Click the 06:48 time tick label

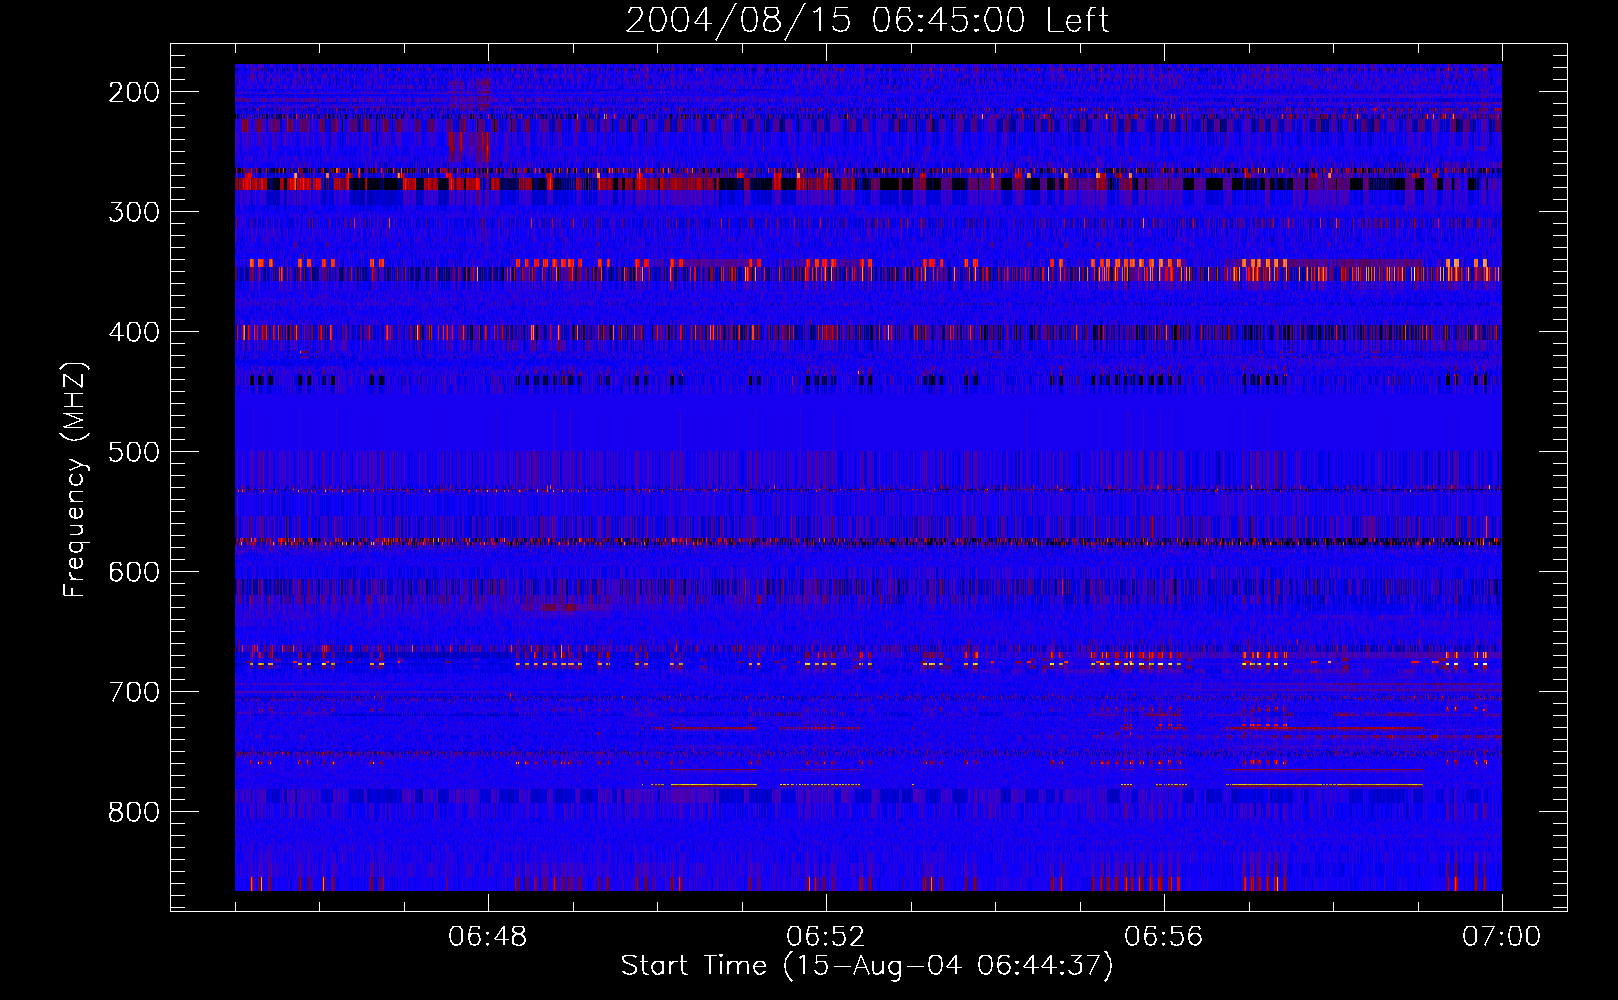pos(488,937)
